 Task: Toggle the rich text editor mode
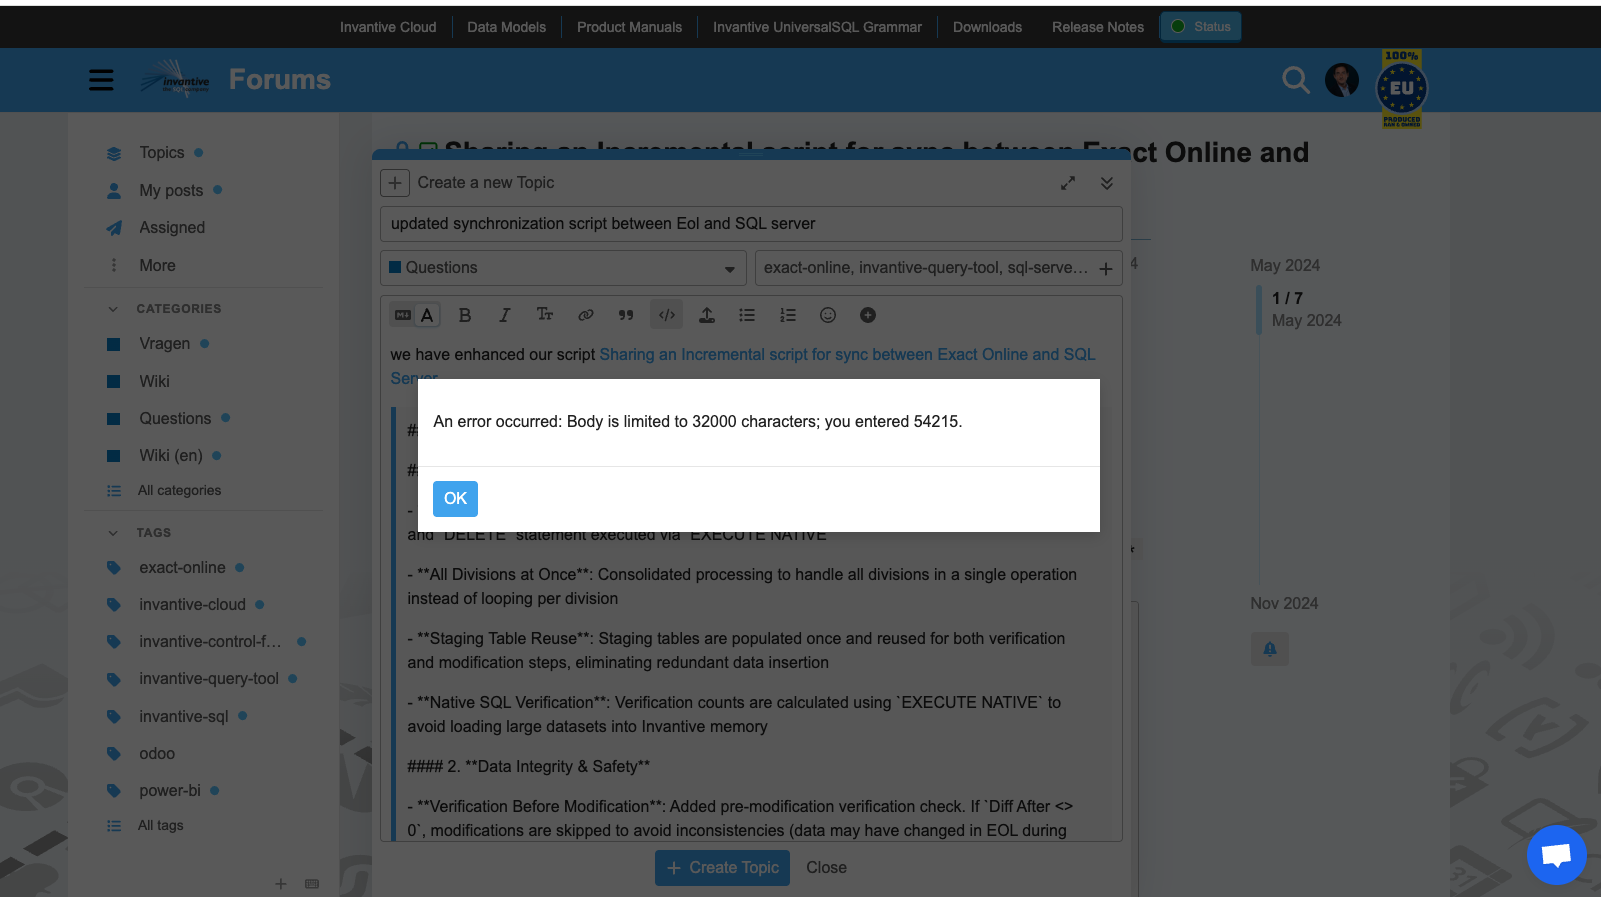tap(428, 315)
